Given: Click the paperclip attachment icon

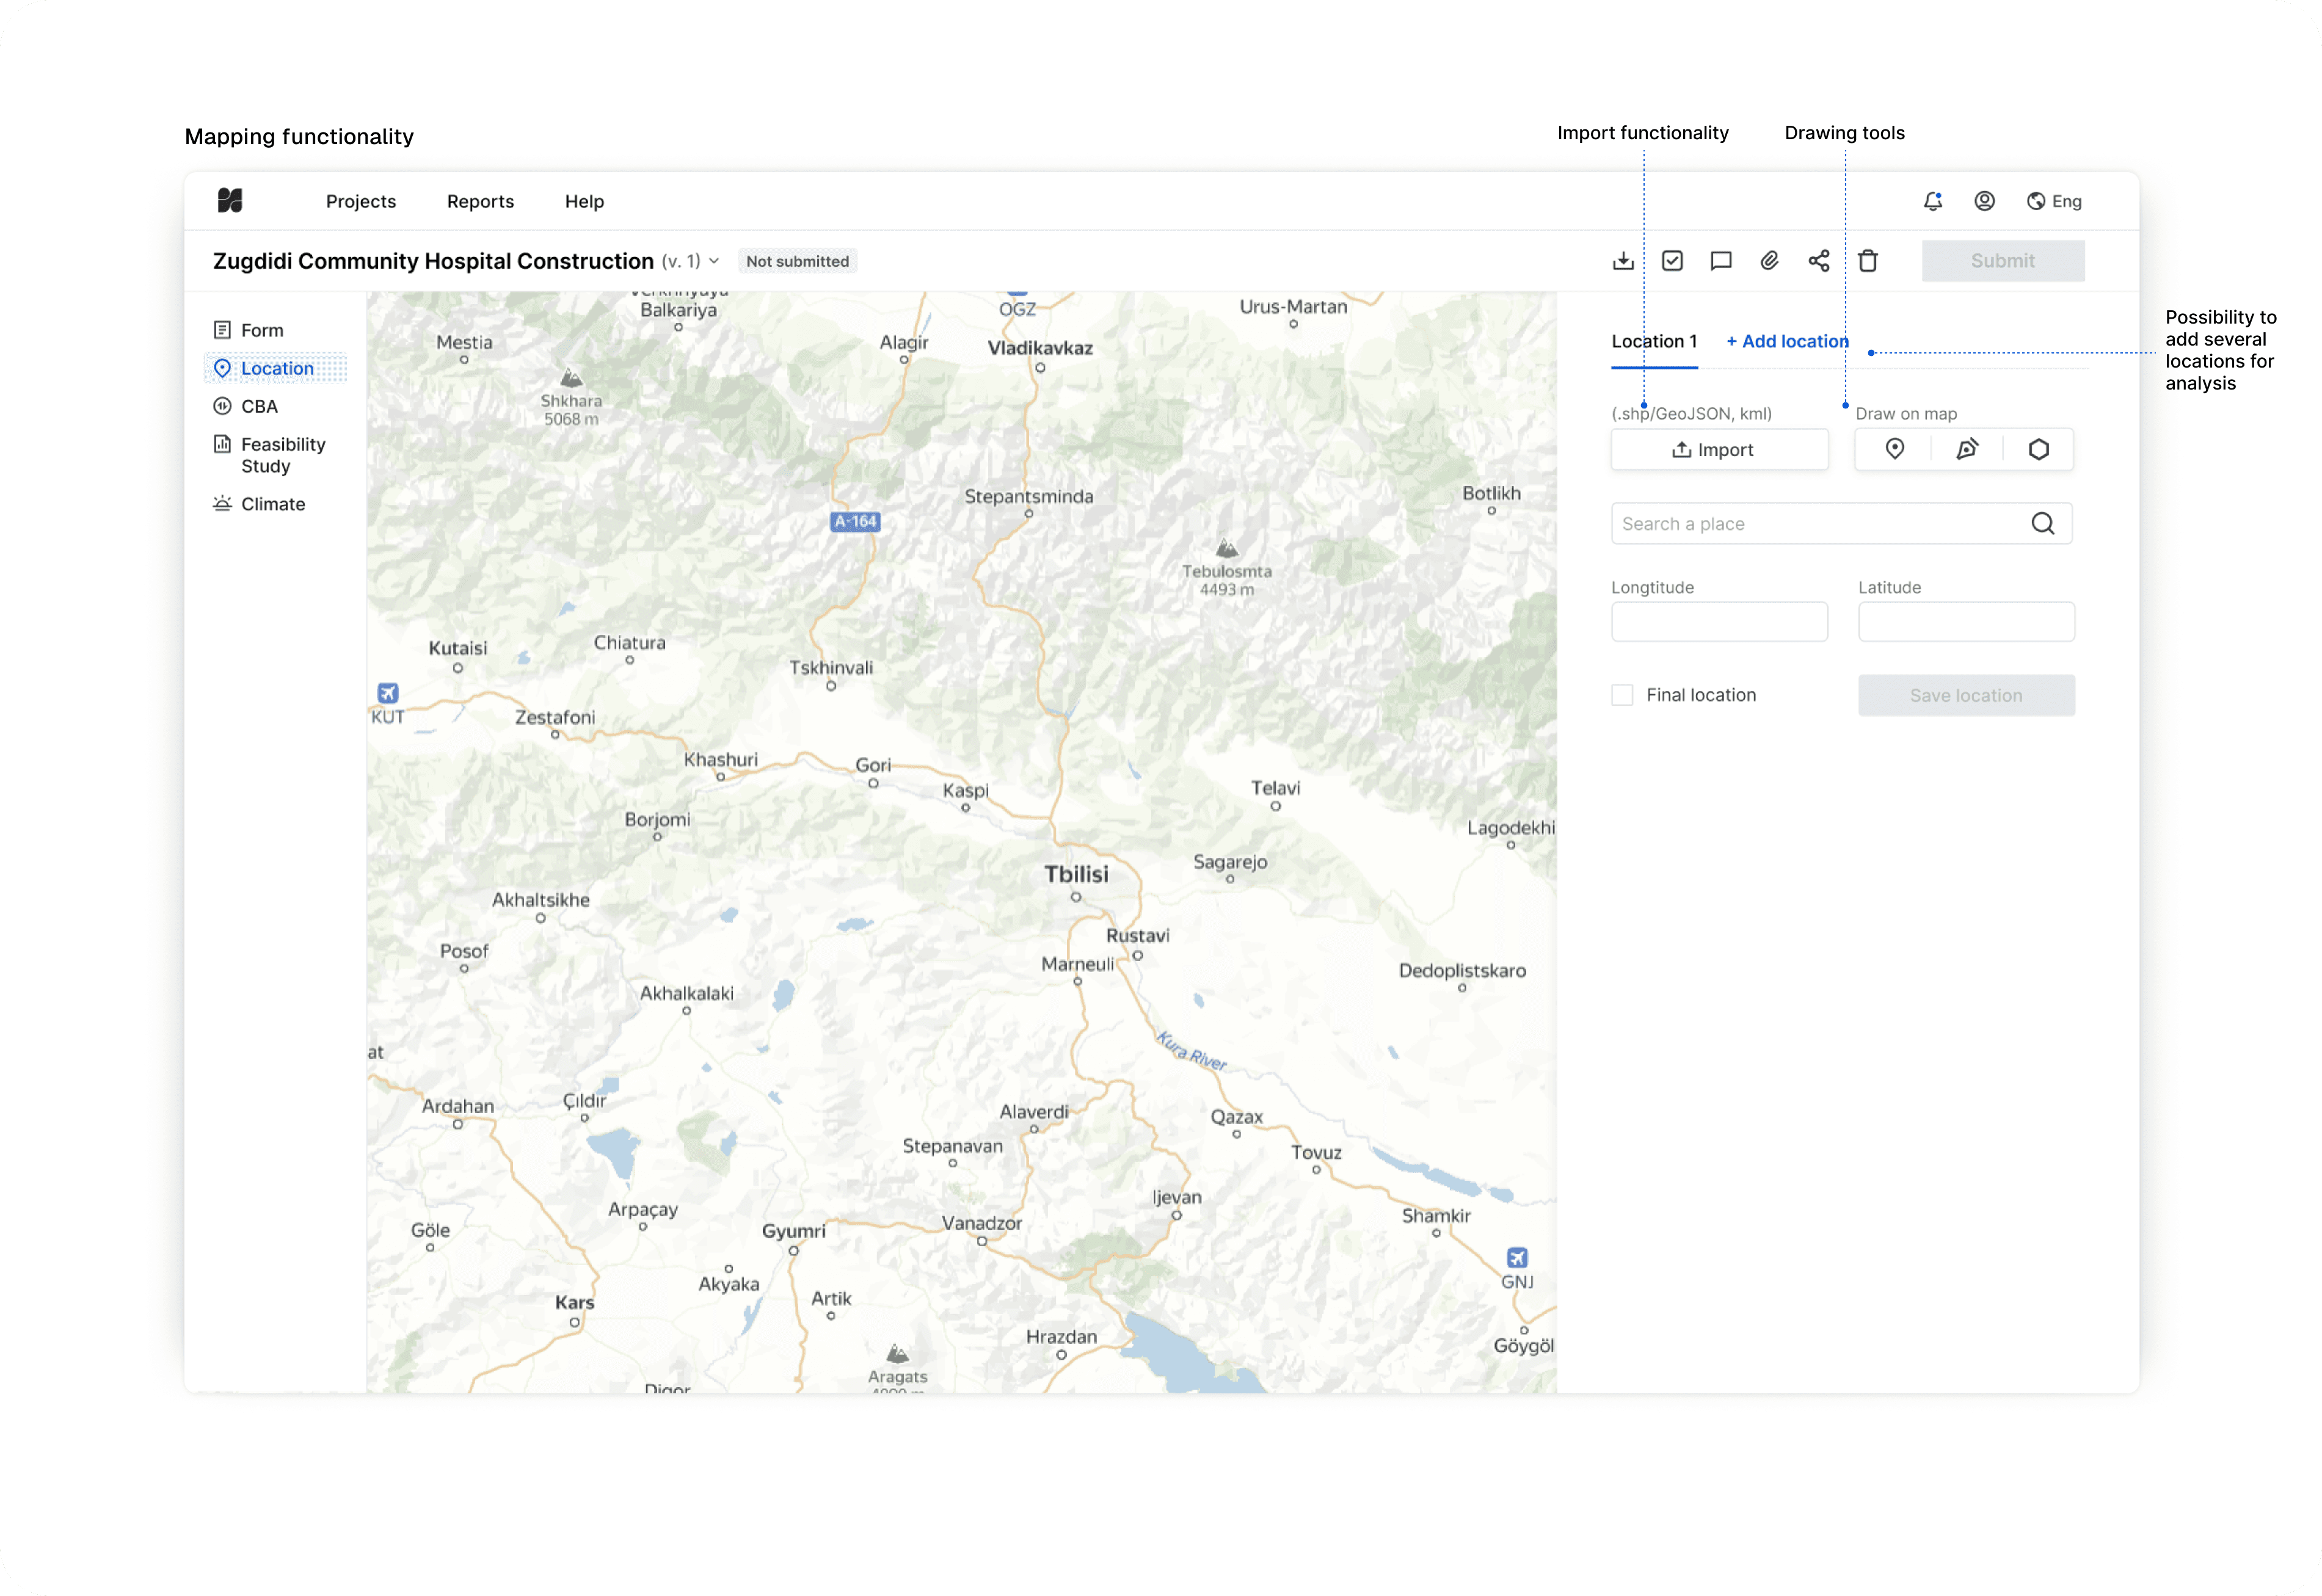Looking at the screenshot, I should click(x=1769, y=261).
